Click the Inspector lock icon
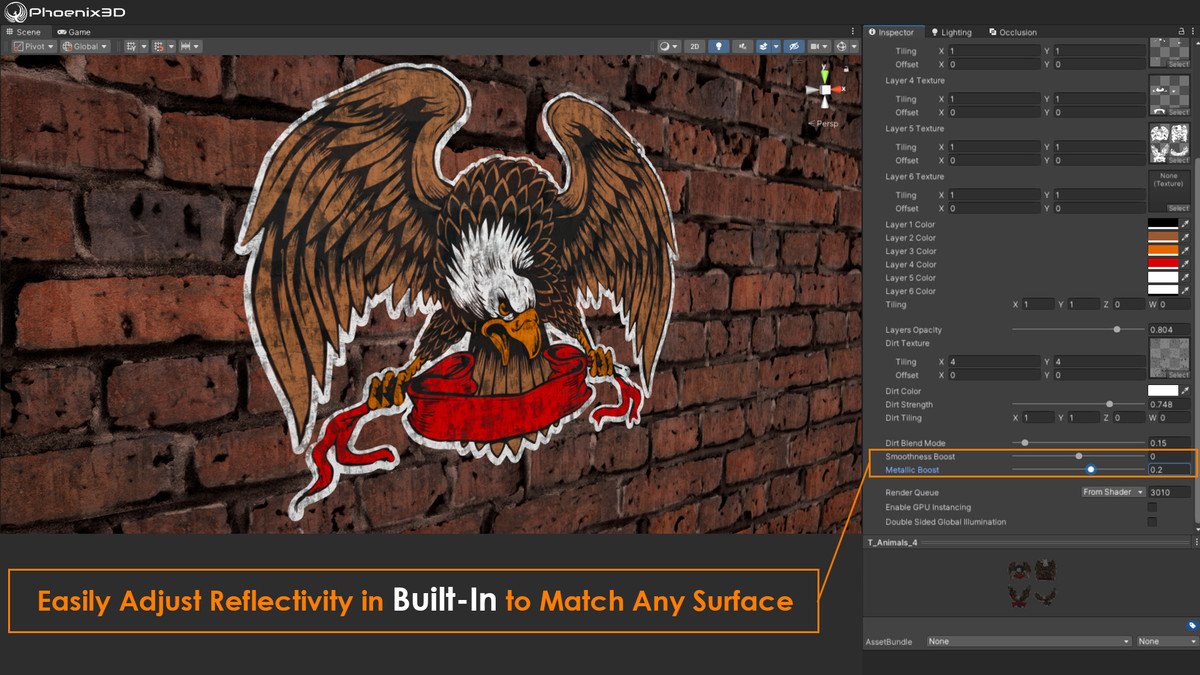Screen dimensions: 1200x675 [x=1182, y=32]
